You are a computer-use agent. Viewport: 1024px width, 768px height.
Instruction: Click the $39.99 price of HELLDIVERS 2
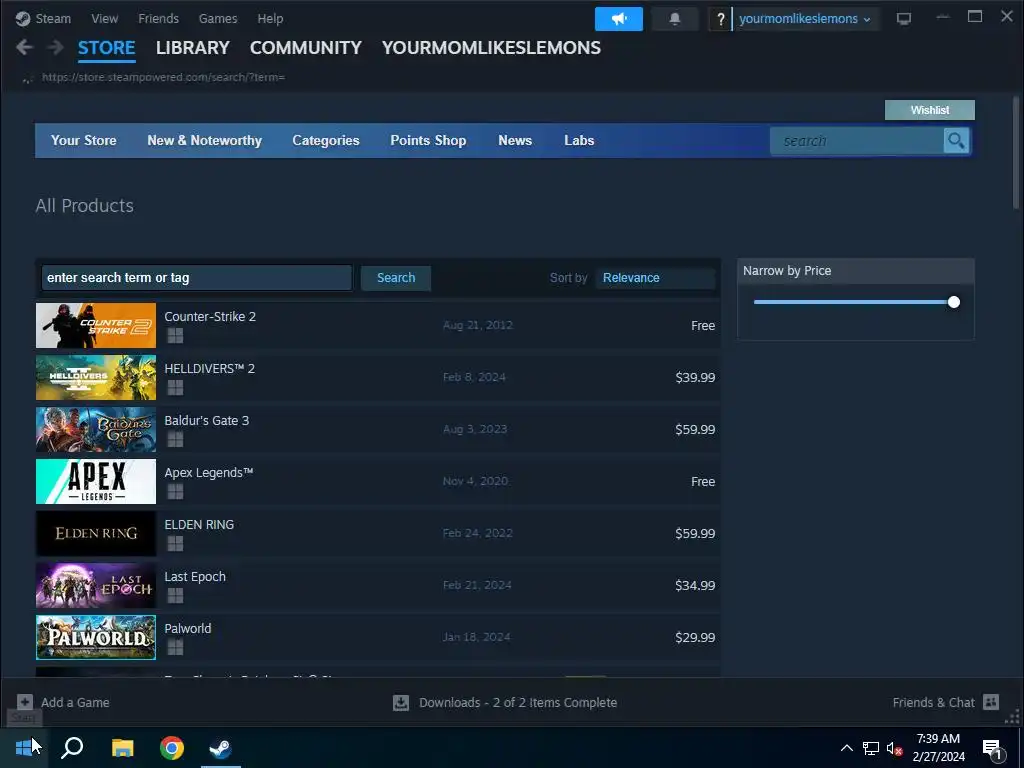(695, 377)
